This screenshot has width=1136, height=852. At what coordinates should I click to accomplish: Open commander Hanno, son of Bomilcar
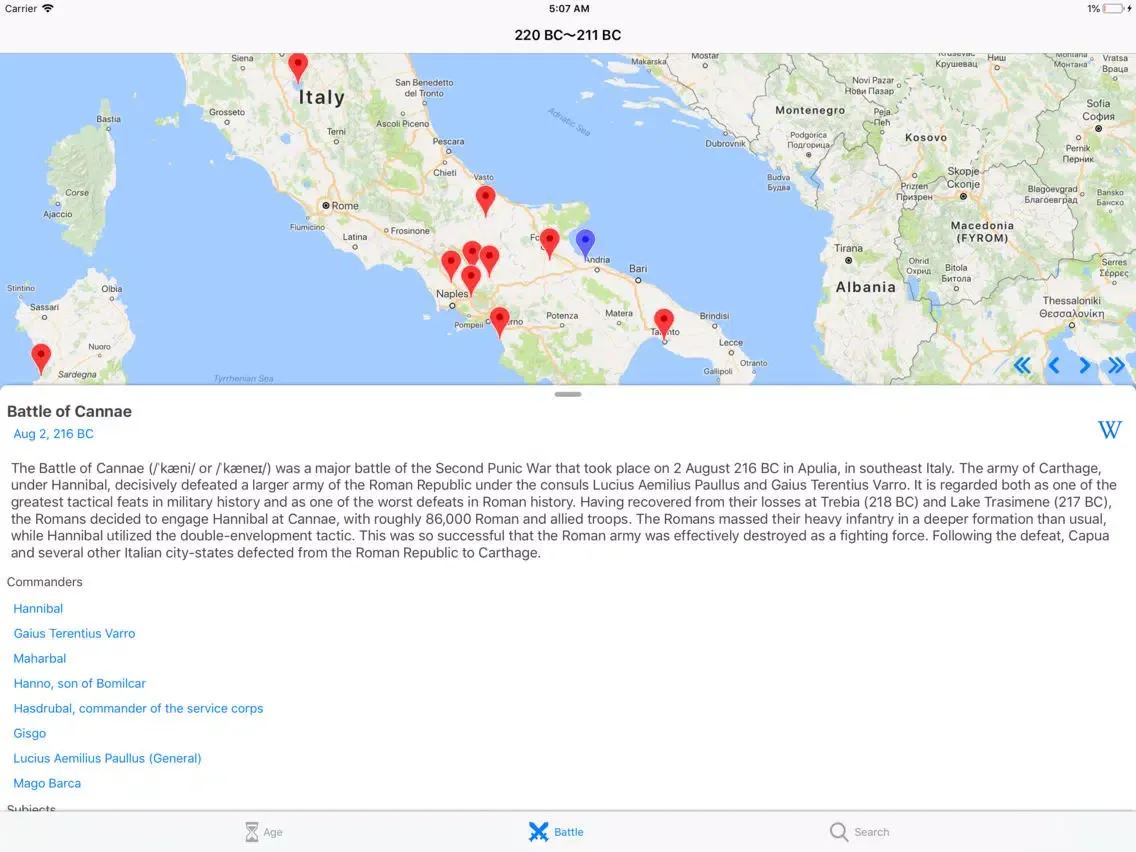[80, 683]
